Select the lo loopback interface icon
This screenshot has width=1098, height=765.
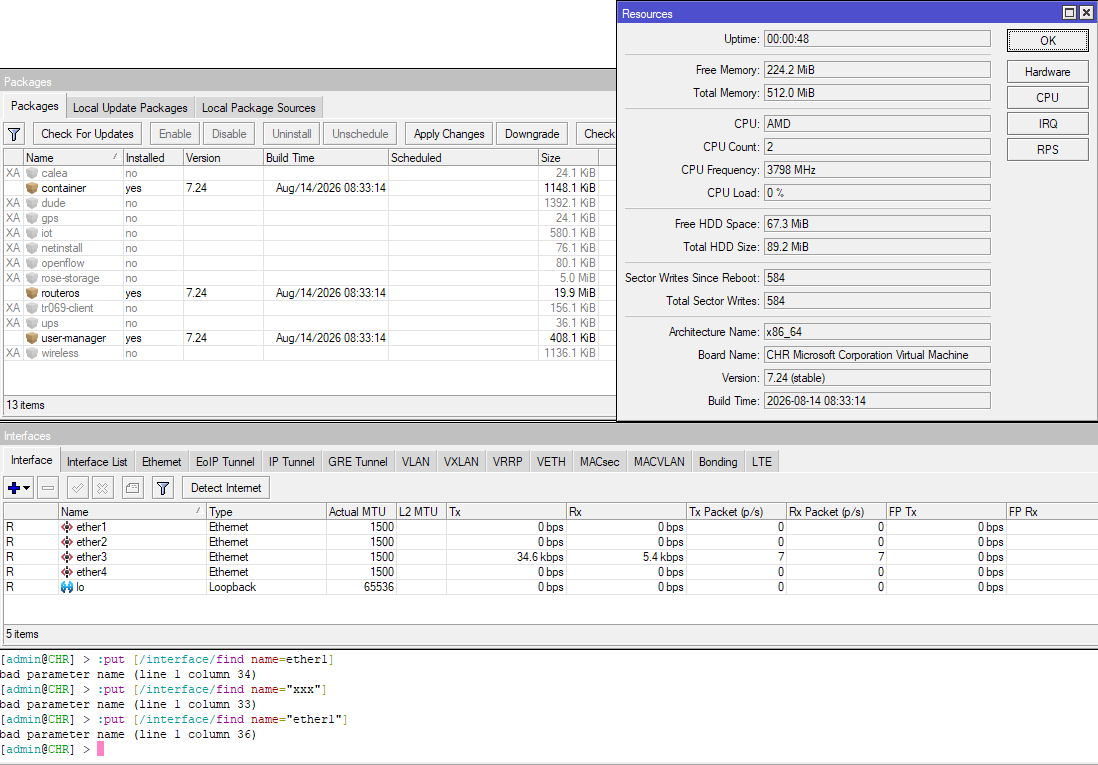pyautogui.click(x=67, y=587)
